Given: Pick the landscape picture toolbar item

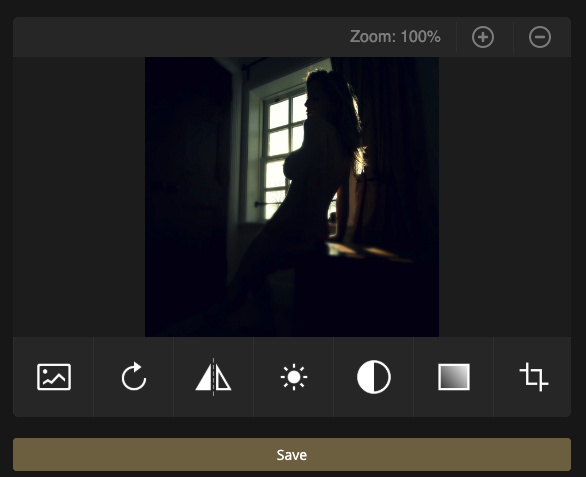Looking at the screenshot, I should 54,377.
